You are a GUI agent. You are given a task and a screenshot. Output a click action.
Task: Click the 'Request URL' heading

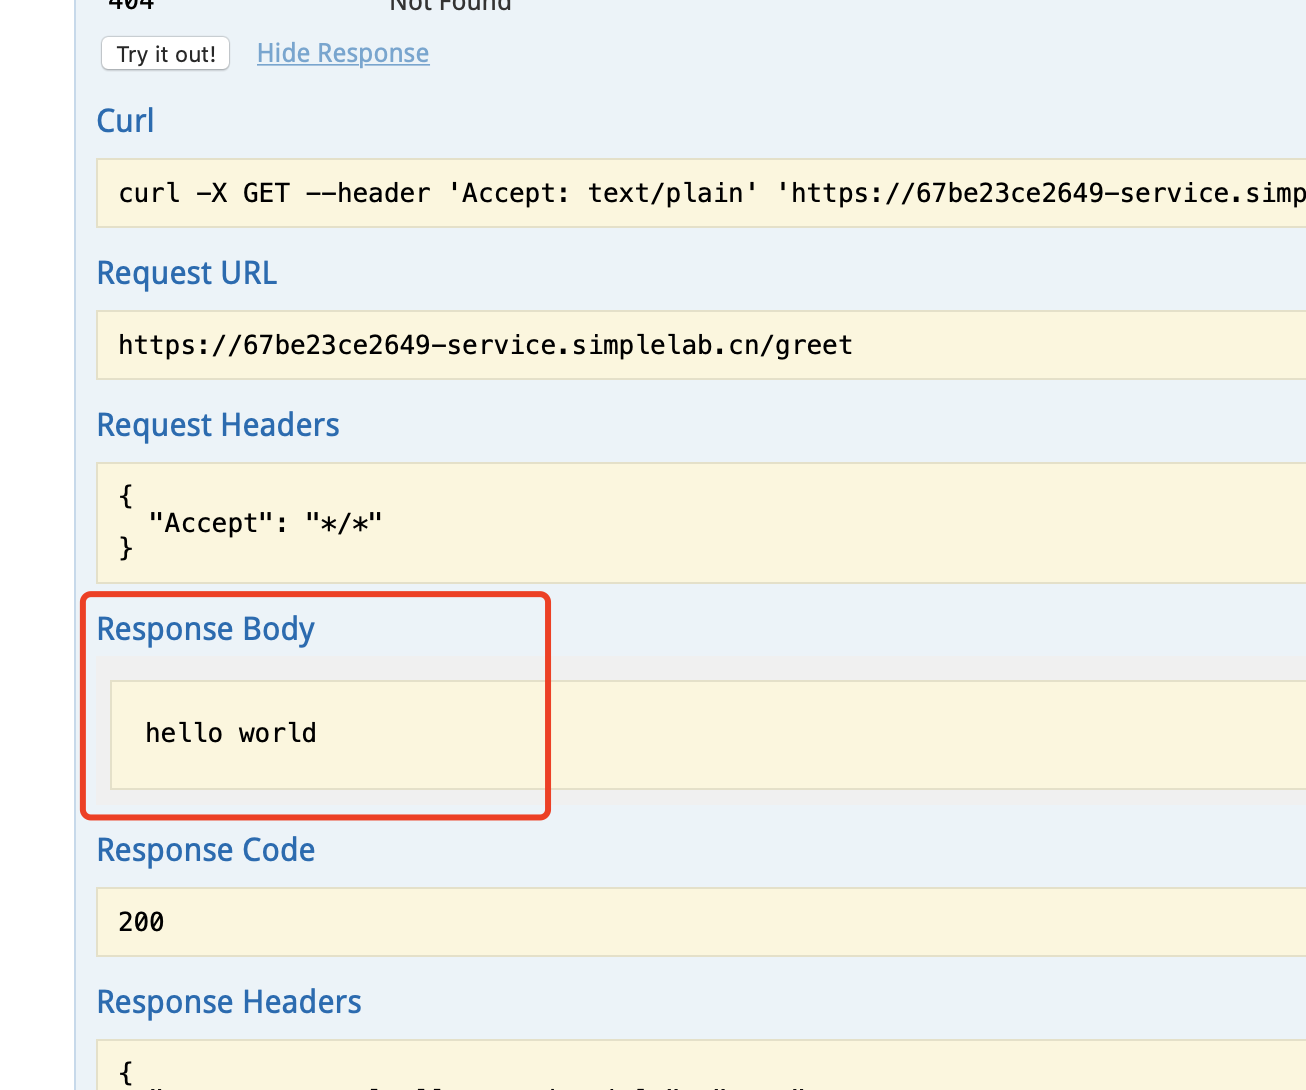pos(187,273)
